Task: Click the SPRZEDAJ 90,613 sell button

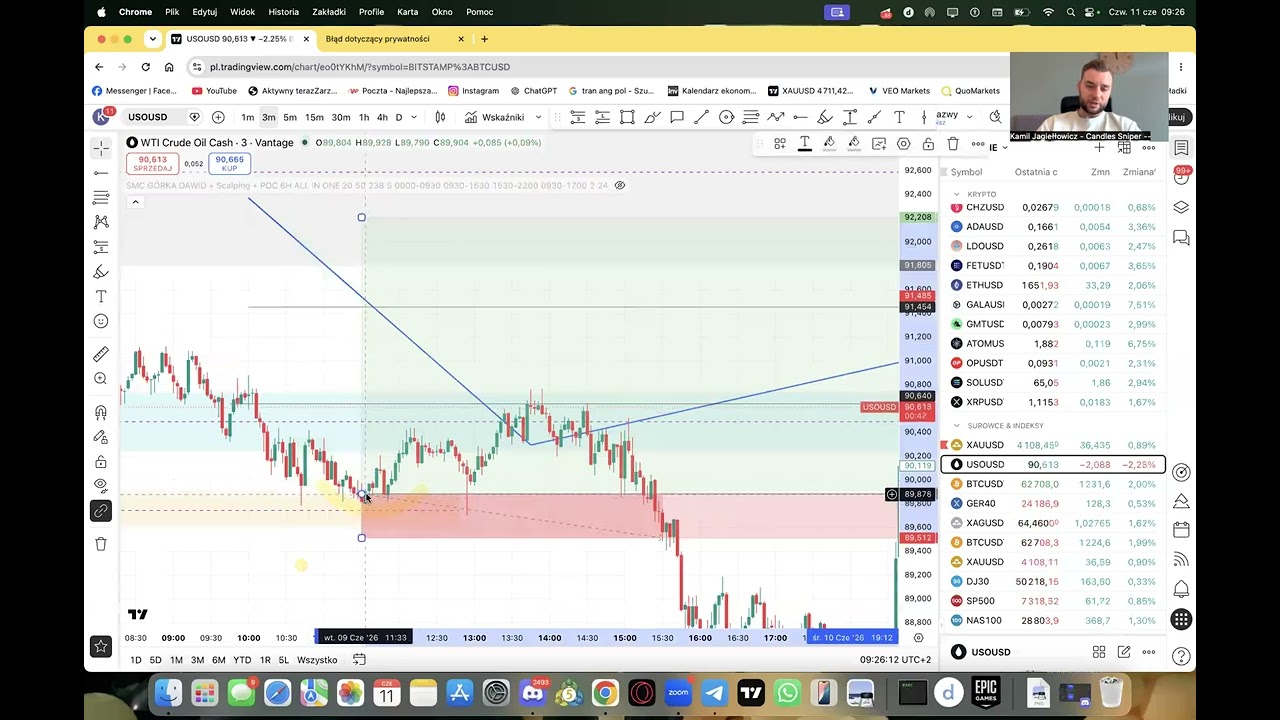Action: tap(153, 163)
